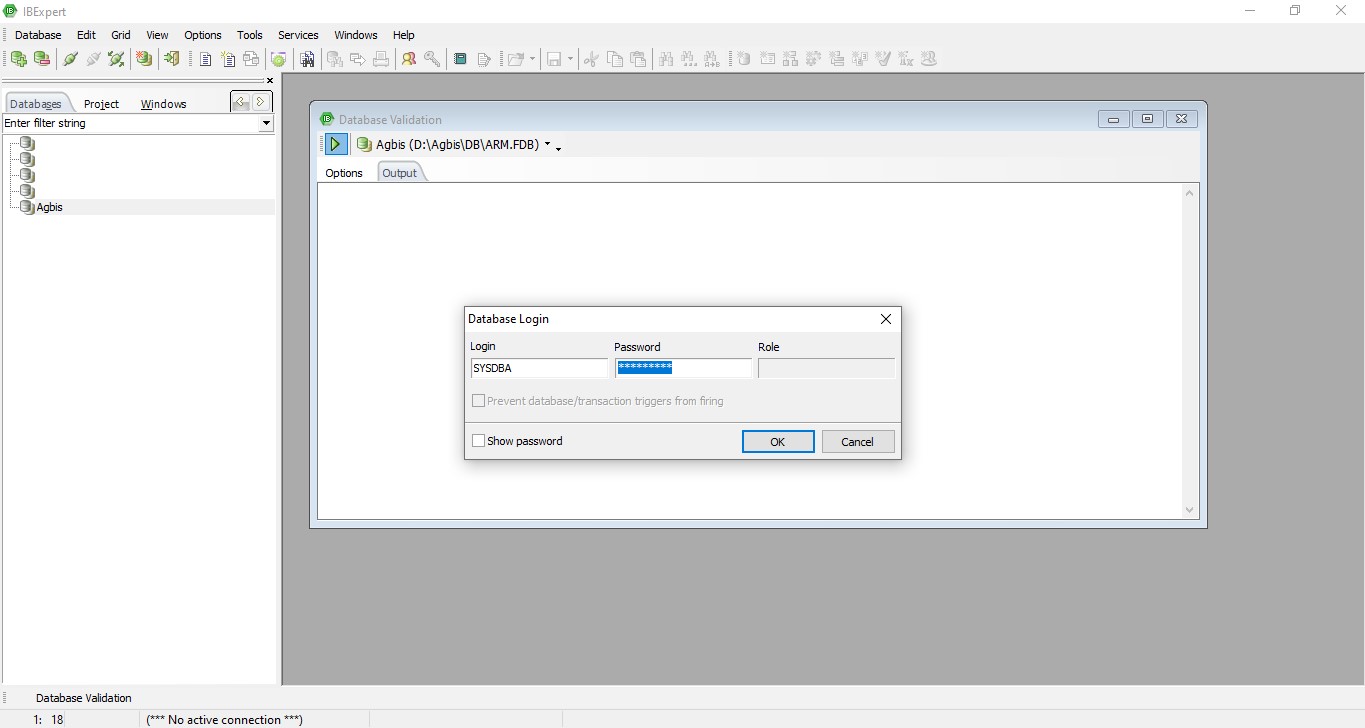Click the printer icon in toolbar

[x=381, y=59]
